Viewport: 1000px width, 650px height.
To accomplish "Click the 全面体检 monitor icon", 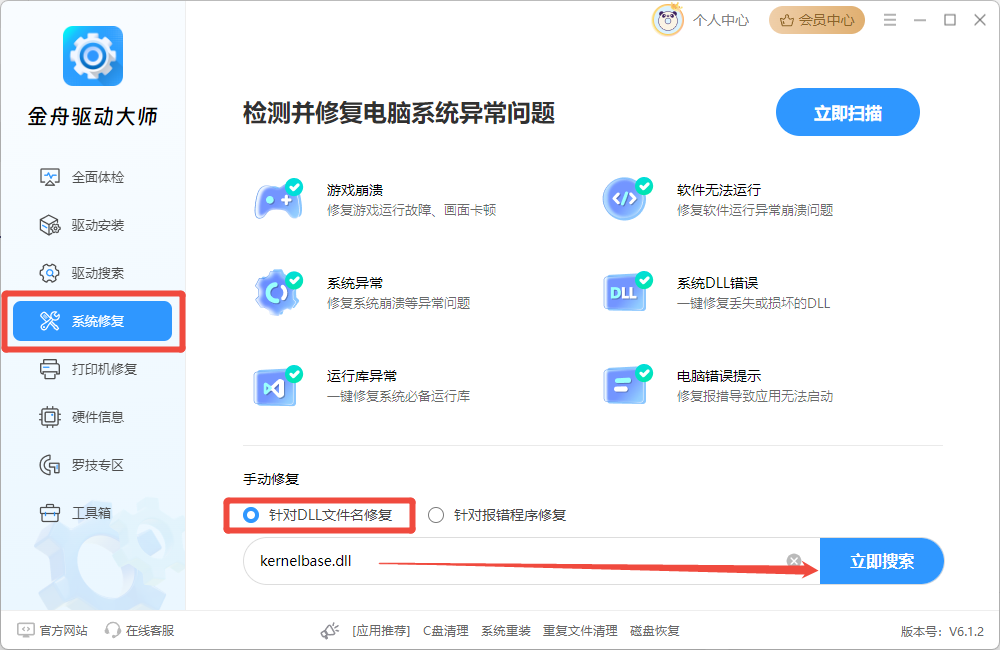I will point(50,177).
